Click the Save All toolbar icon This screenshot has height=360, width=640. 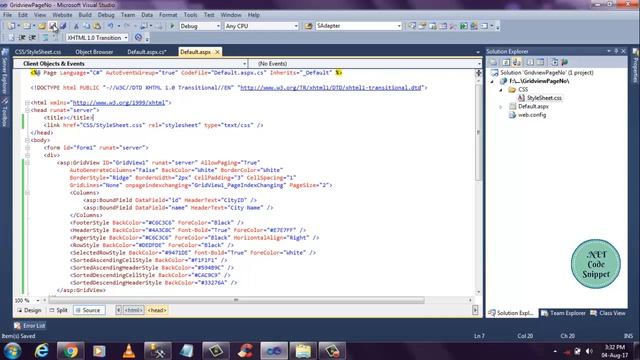pos(63,26)
